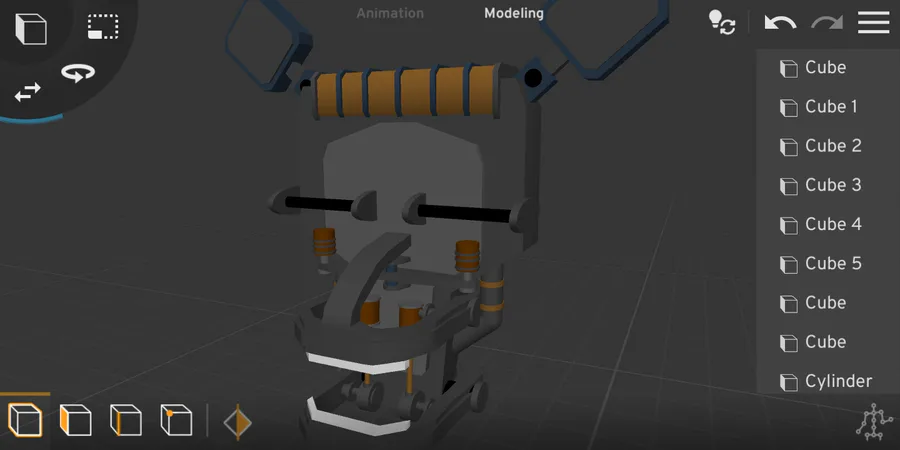900x450 pixels.
Task: Enable vertex selection mode icon
Action: [x=176, y=420]
